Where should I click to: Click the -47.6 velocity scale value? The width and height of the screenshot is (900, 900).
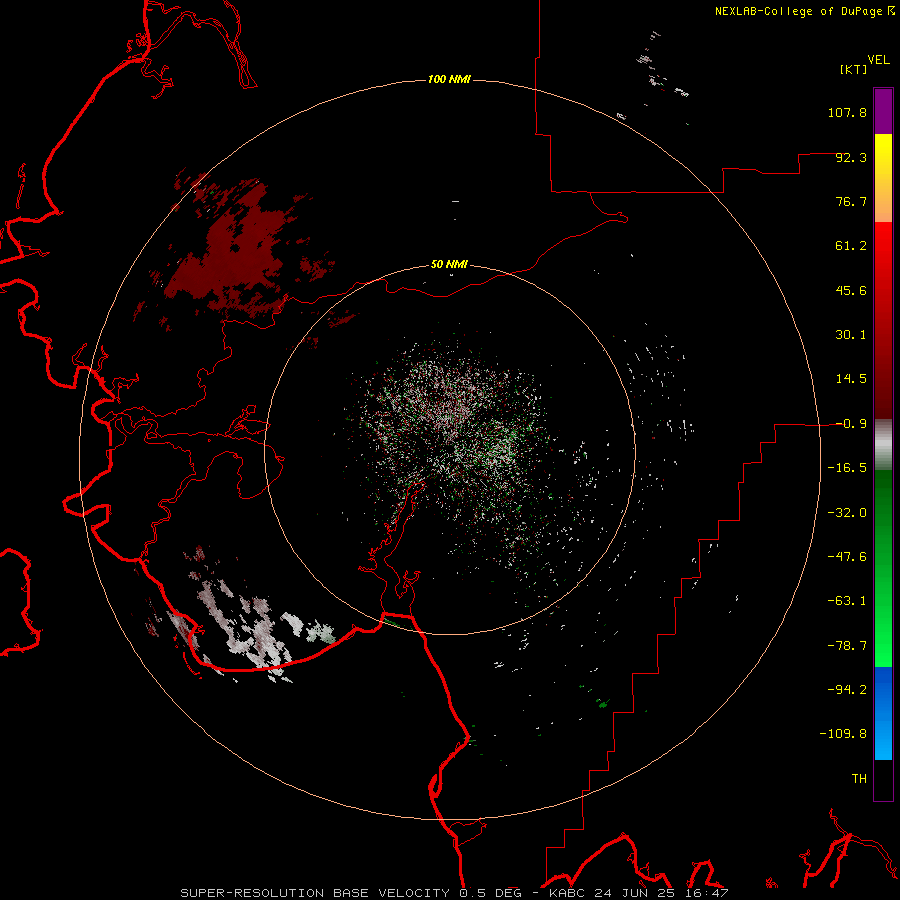847,557
